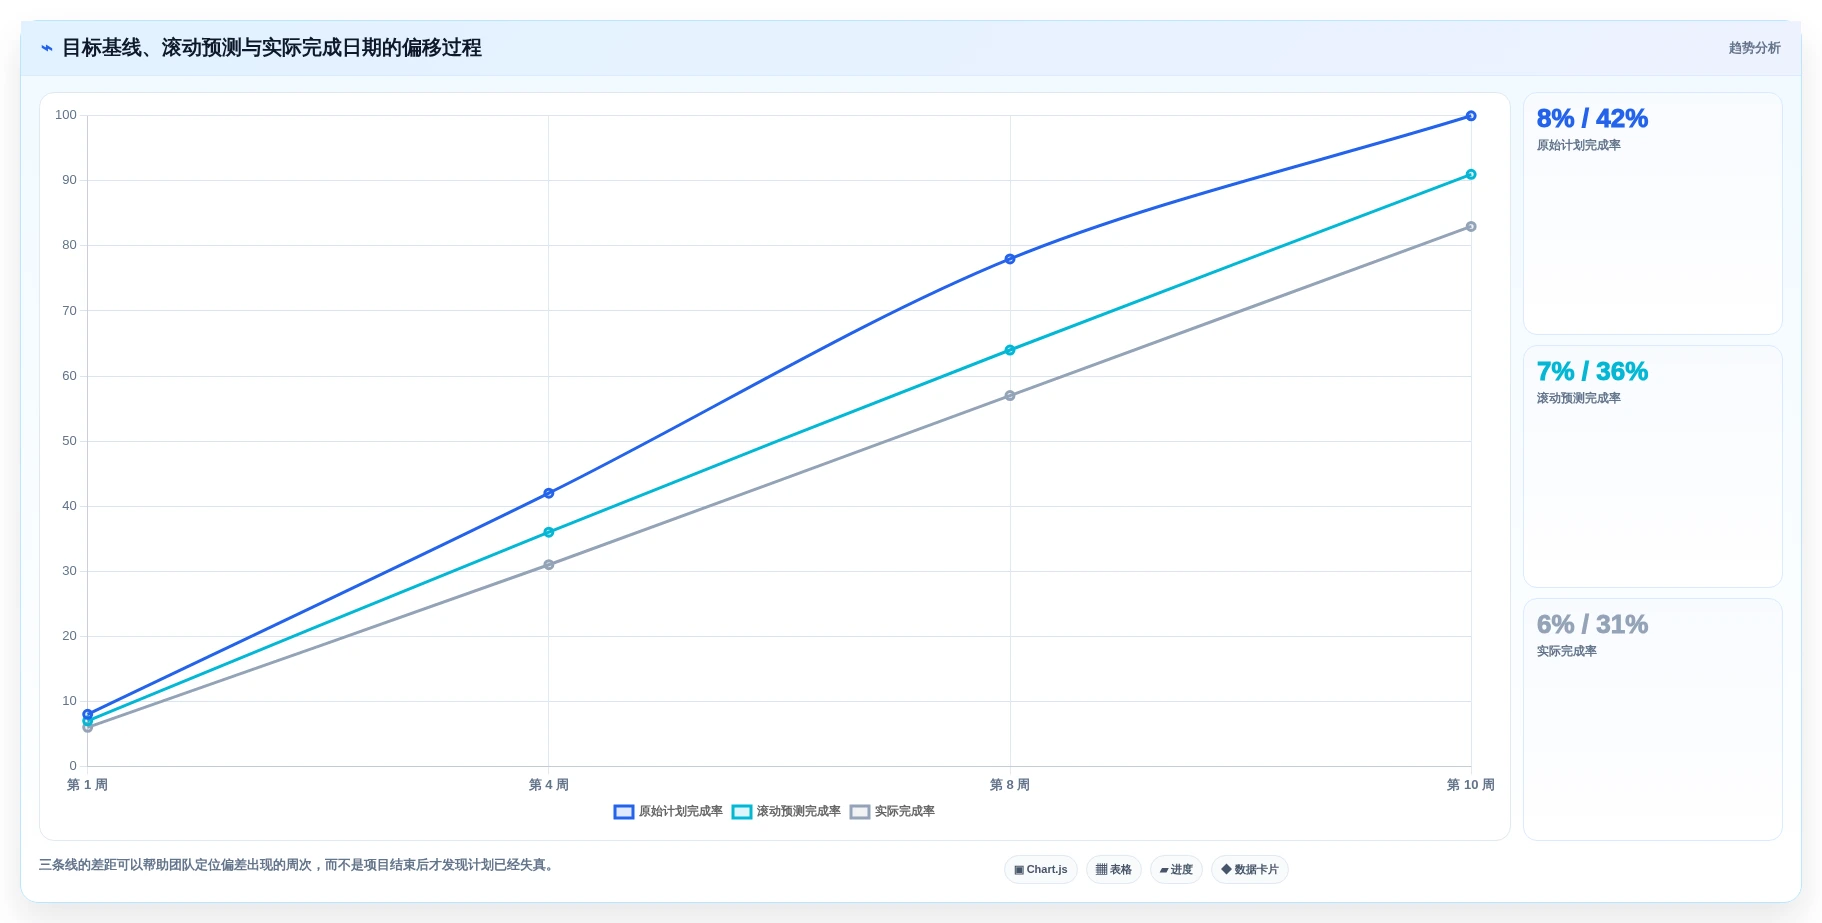The width and height of the screenshot is (1822, 923).
Task: Open the 6% / 31% stat card
Action: [x=1652, y=720]
